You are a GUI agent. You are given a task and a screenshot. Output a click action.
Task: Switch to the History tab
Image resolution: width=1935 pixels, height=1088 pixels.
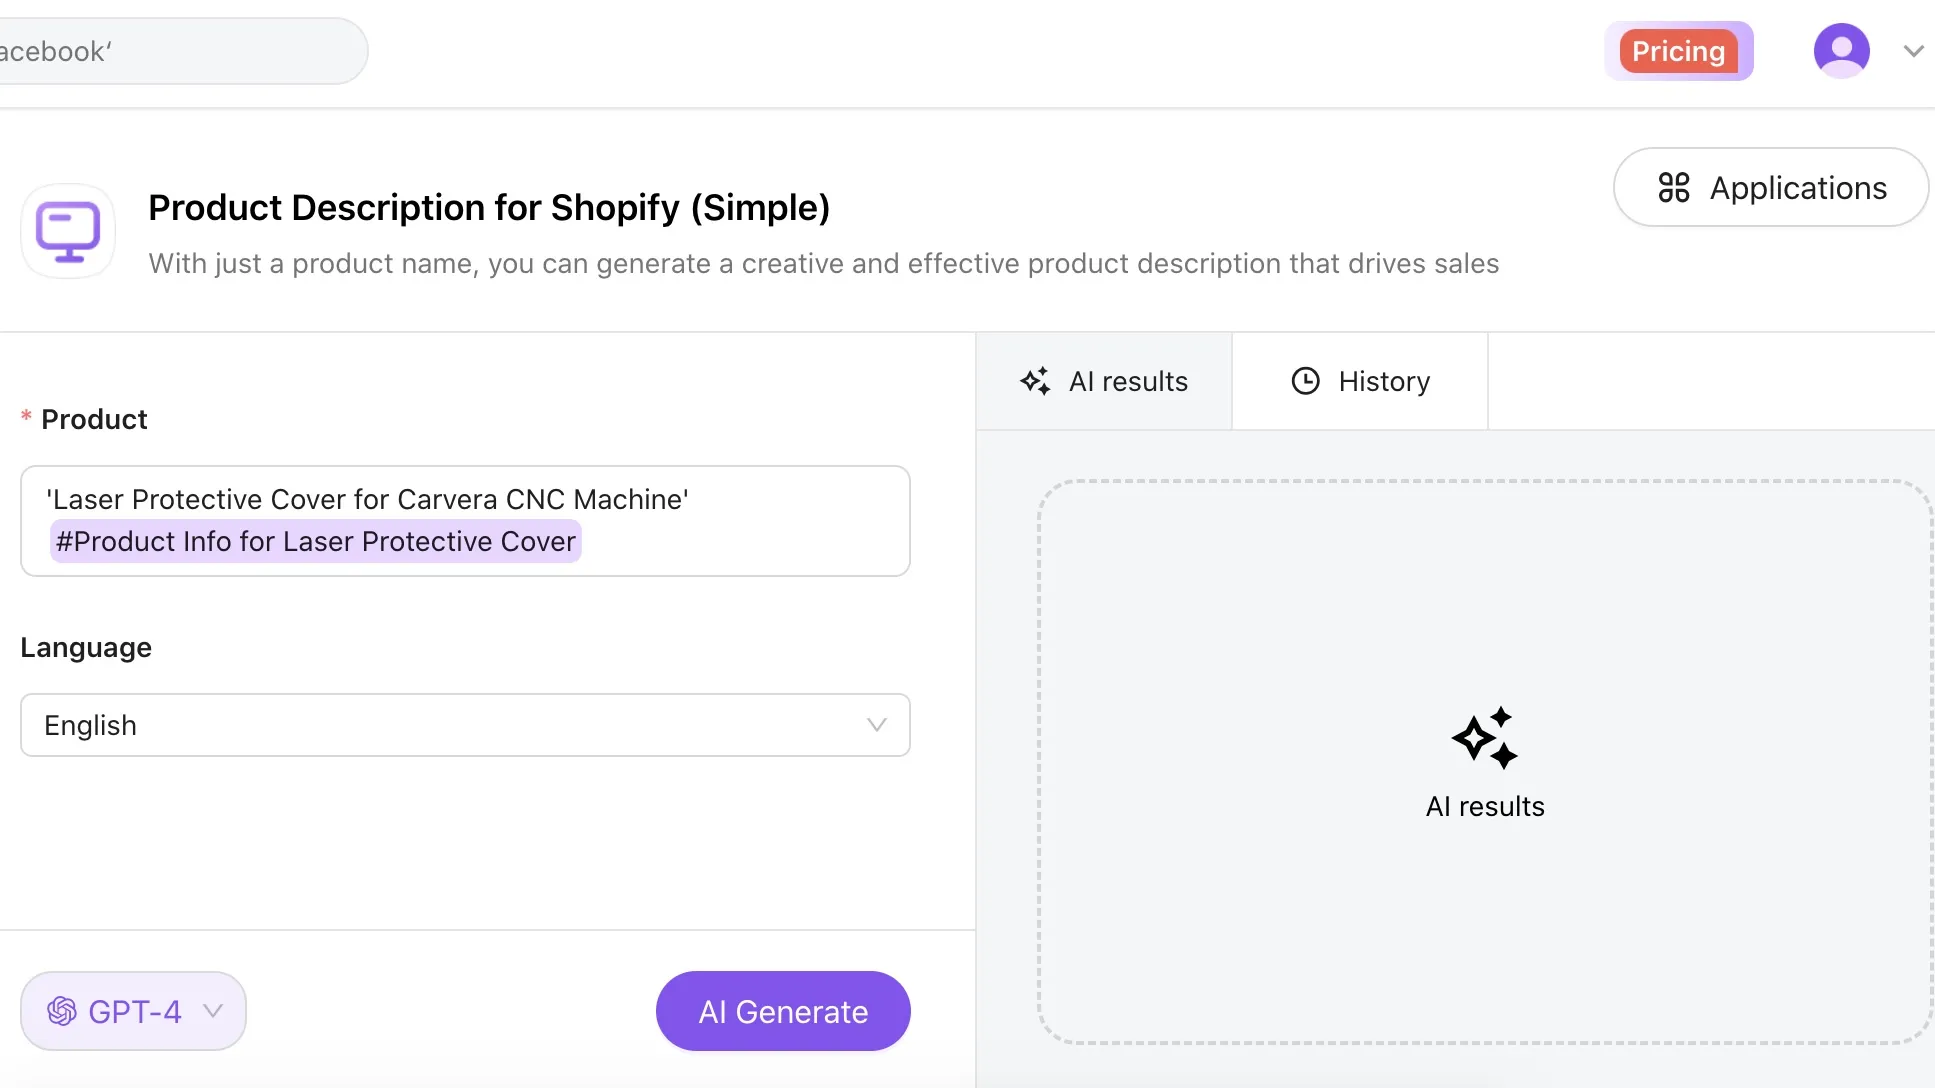1360,381
